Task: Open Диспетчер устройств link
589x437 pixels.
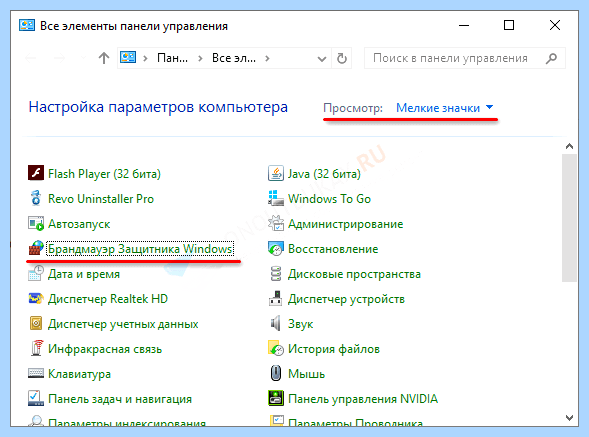Action: pos(346,299)
